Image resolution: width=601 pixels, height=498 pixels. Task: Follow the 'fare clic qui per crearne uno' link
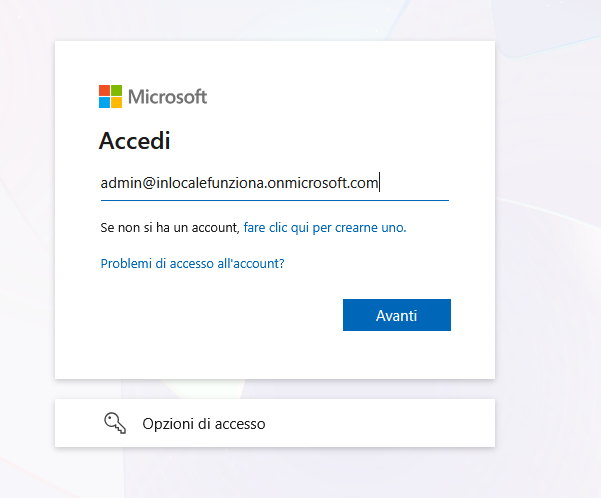tap(325, 227)
